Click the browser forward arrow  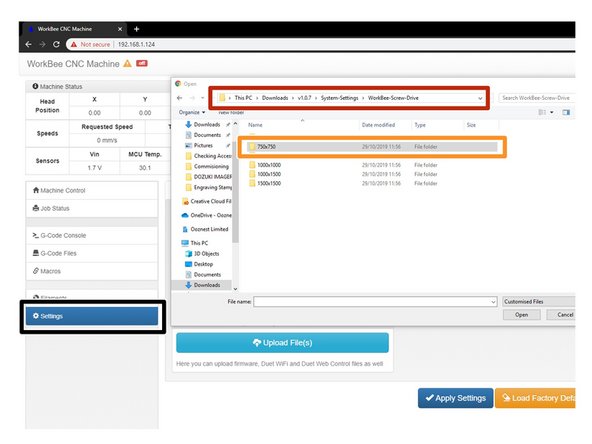42,44
